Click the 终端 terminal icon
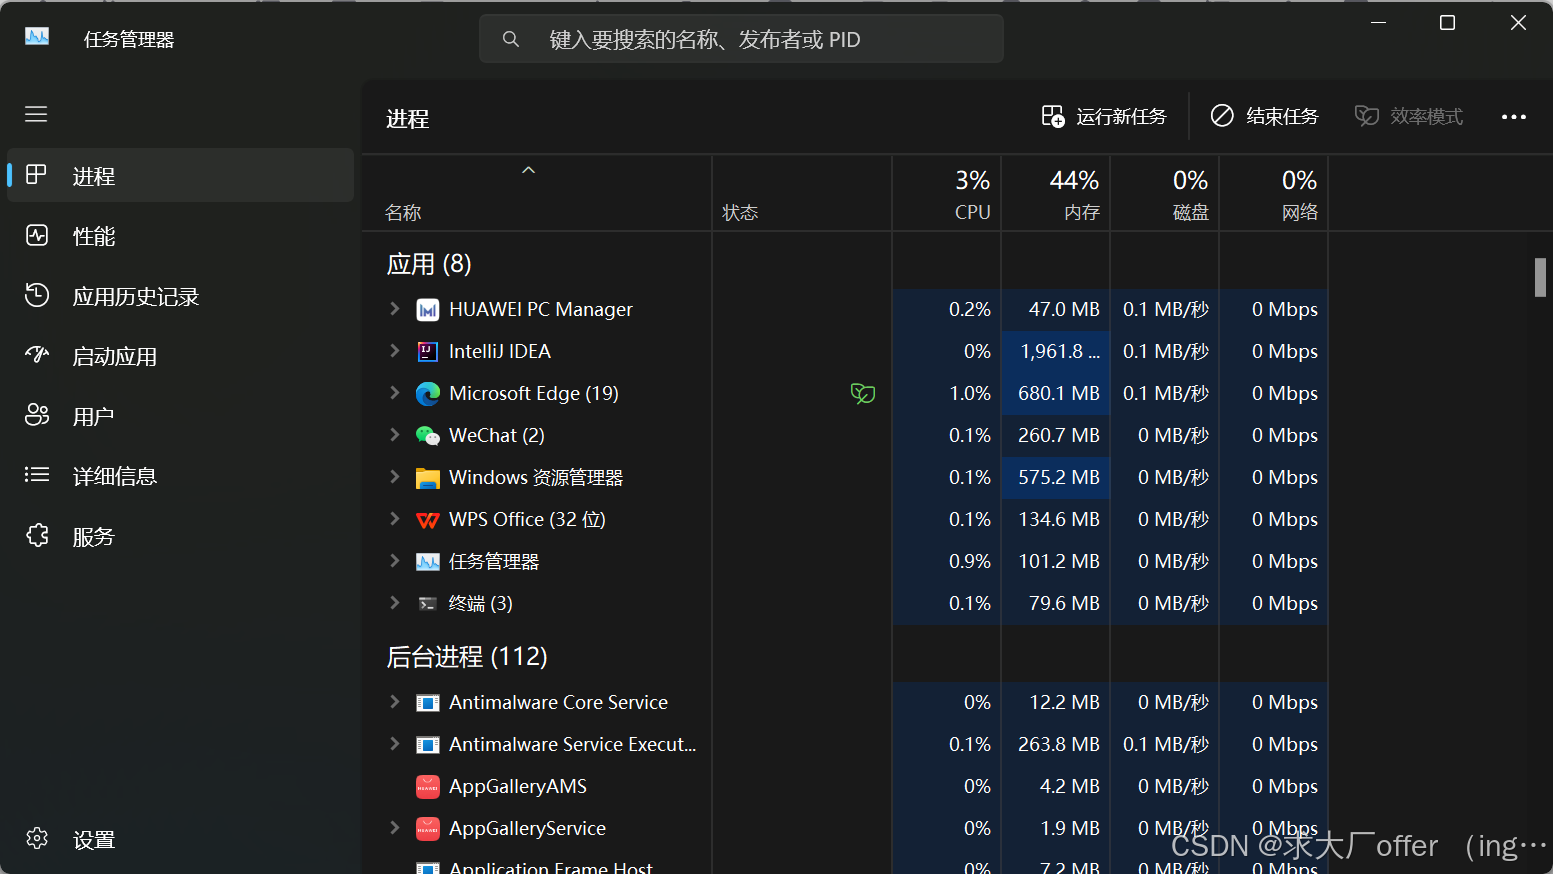 pos(428,604)
